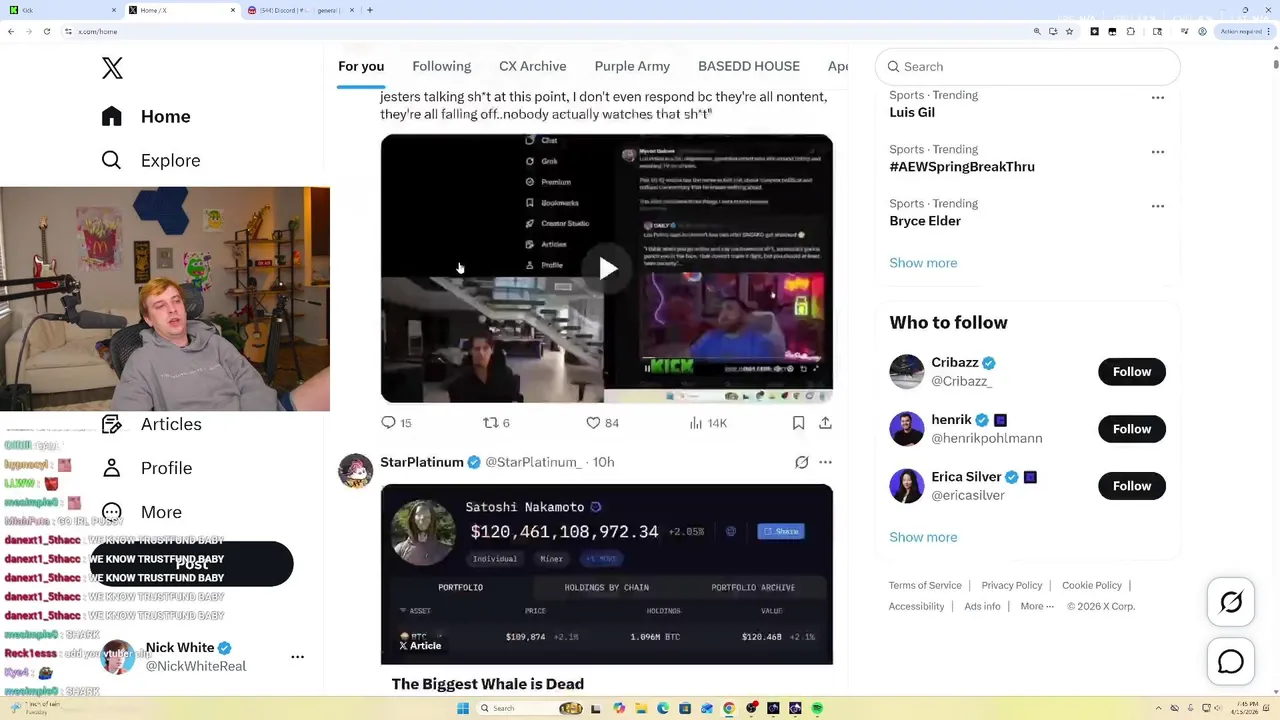The height and width of the screenshot is (720, 1280).
Task: Open Nick White account options menu
Action: point(297,657)
